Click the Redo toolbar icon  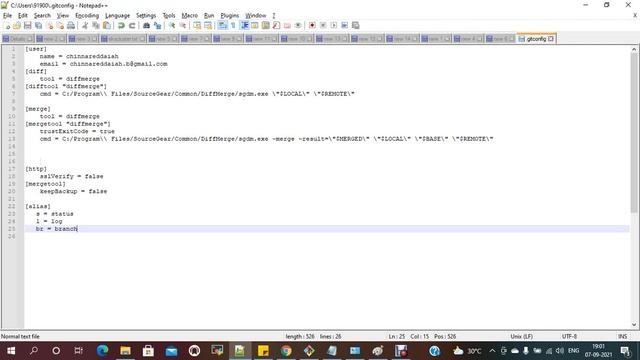tap(132, 25)
